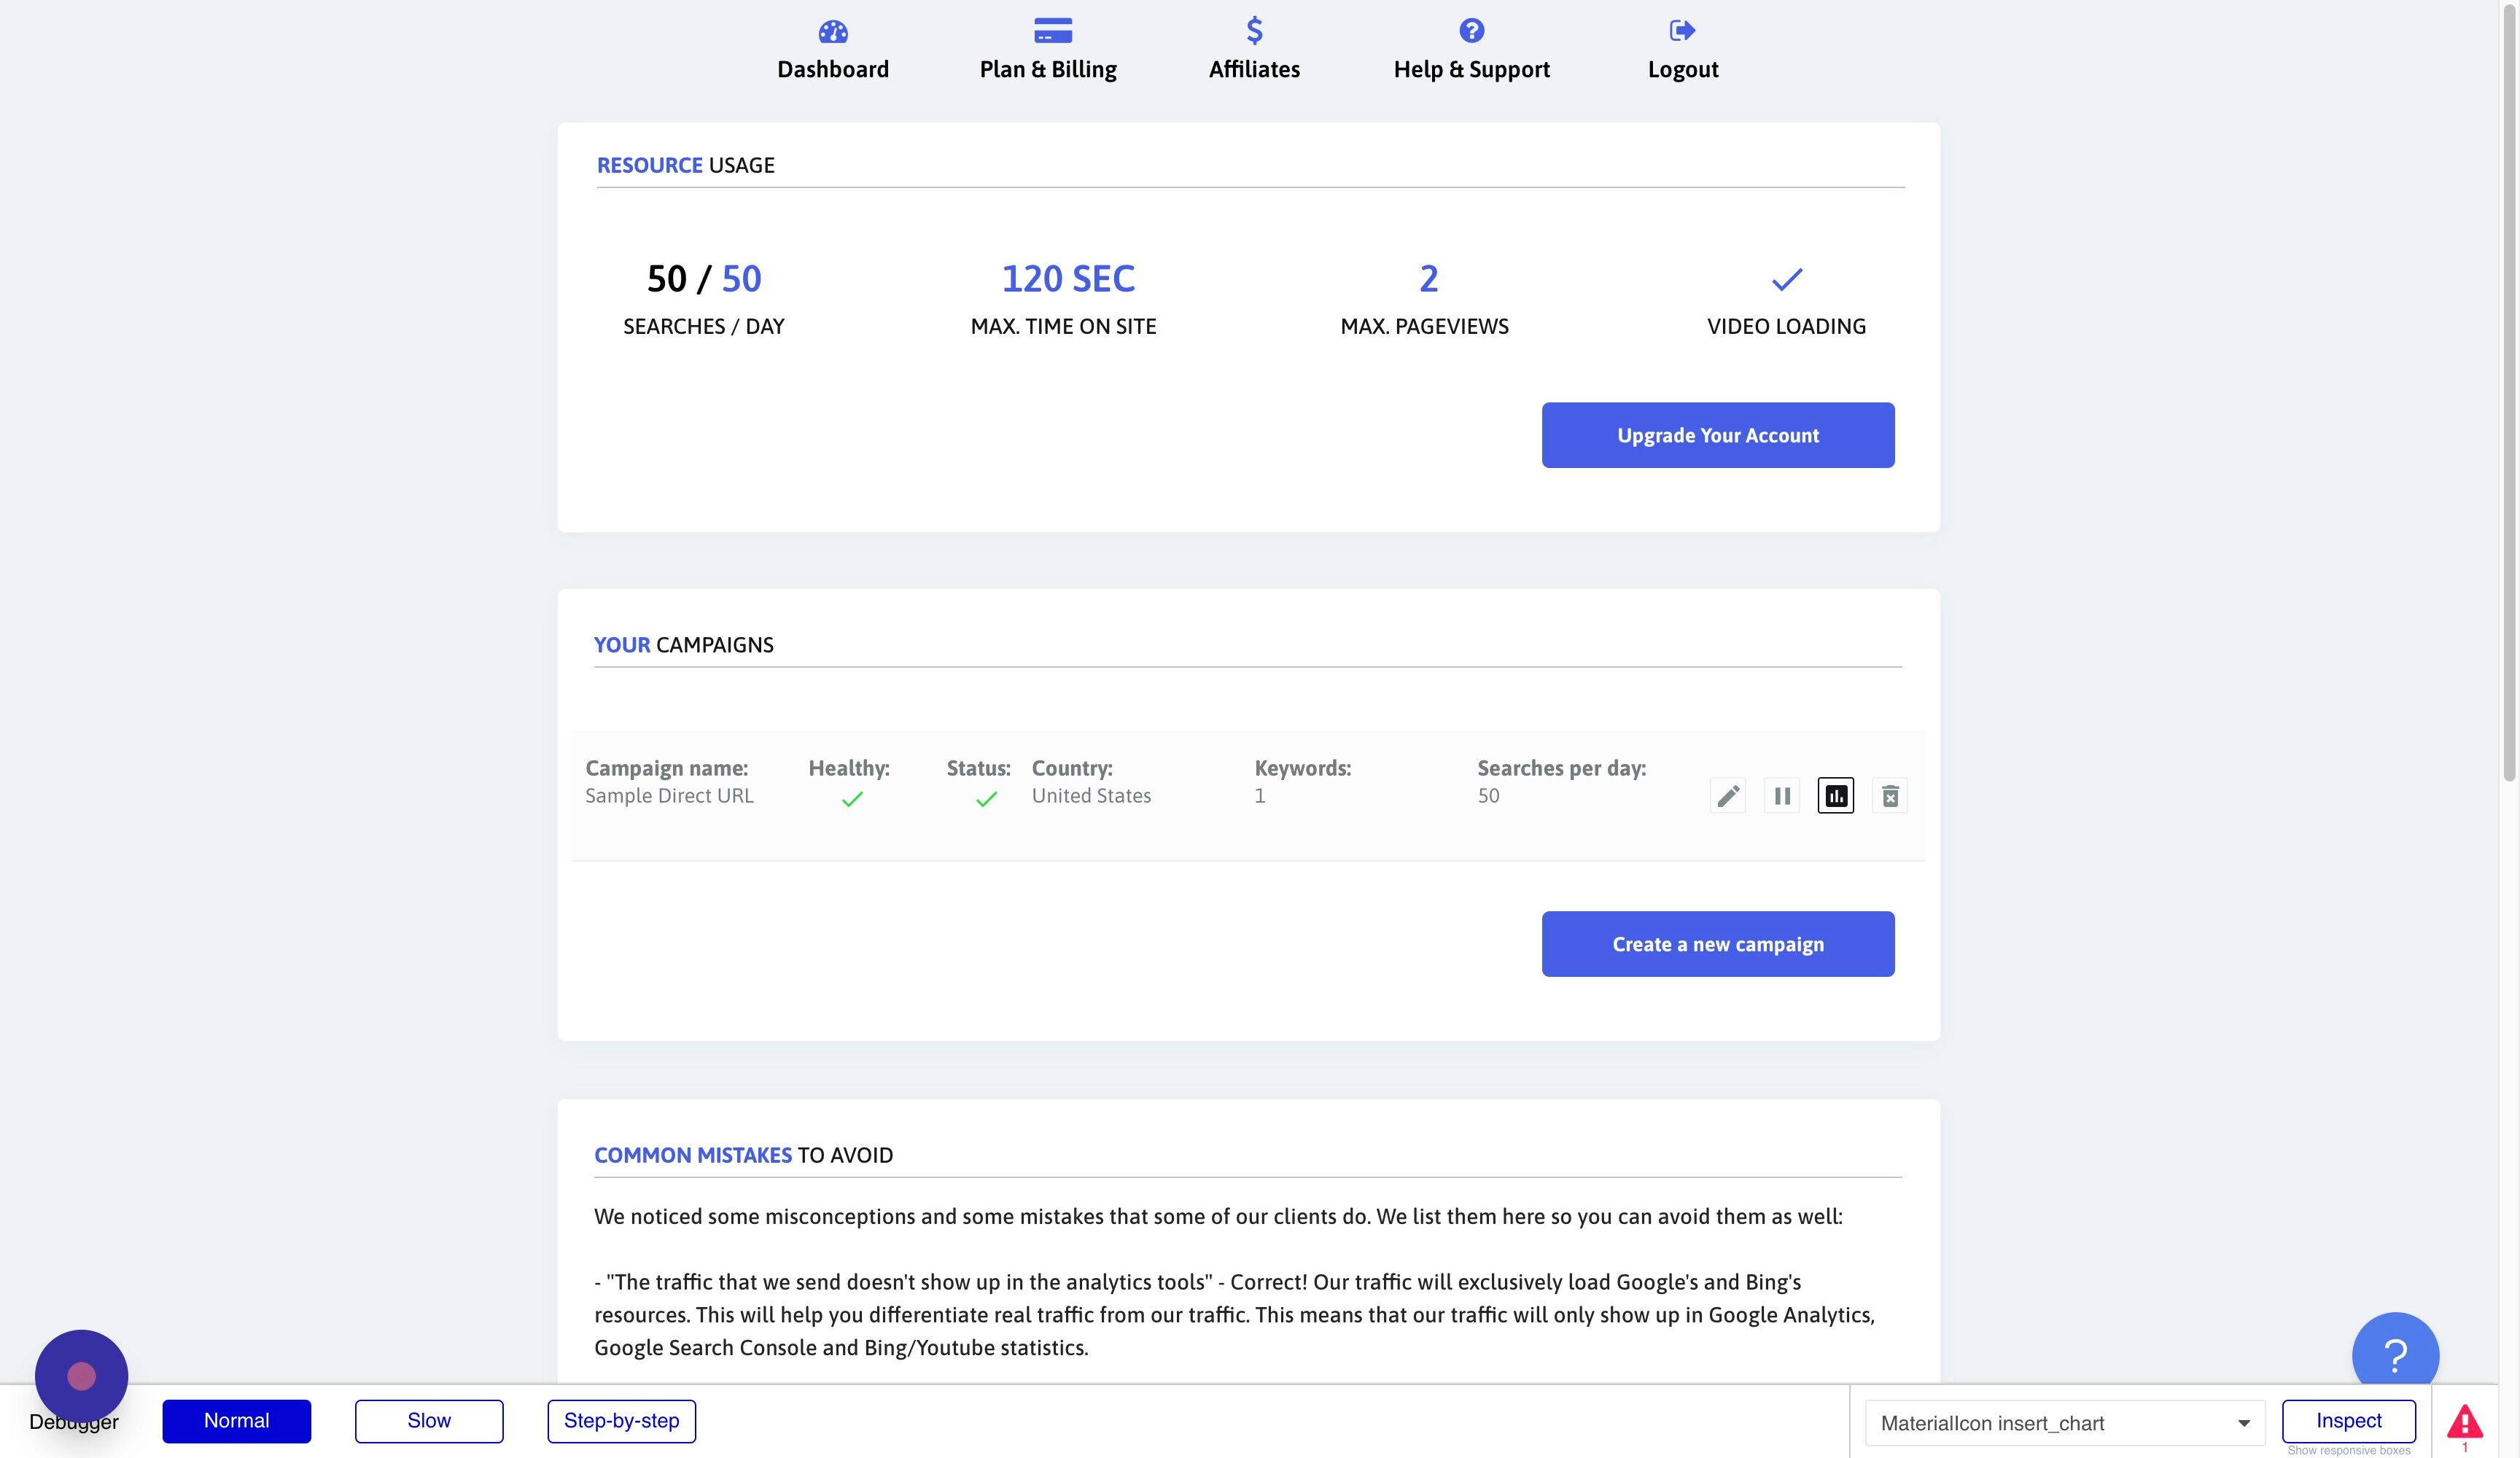Click the 'RESOURCE USAGE' heading
The image size is (2520, 1458).
pyautogui.click(x=686, y=165)
